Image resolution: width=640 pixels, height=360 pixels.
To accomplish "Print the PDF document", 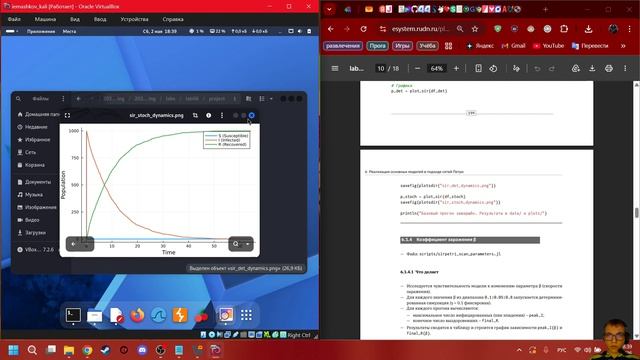I will coord(609,69).
